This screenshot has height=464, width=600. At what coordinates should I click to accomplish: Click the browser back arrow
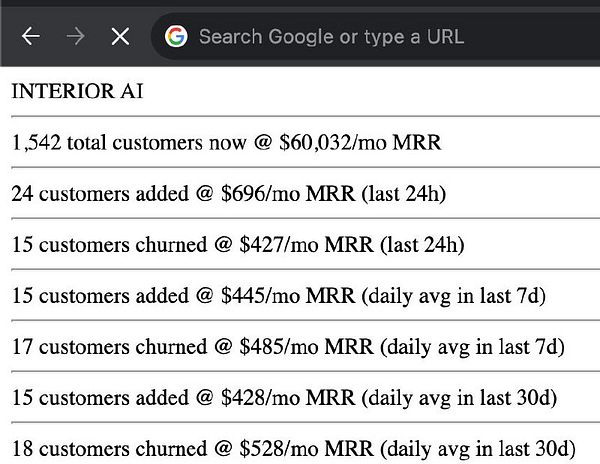click(31, 36)
